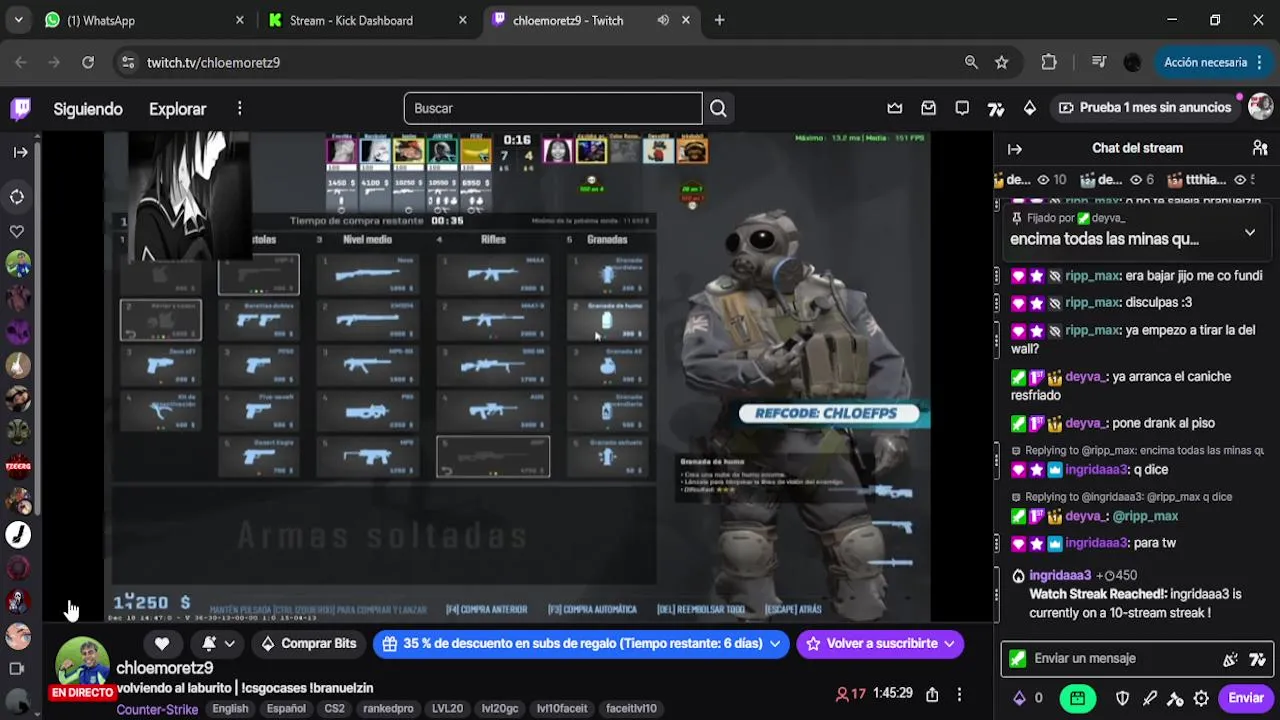1280x720 pixels.
Task: Click Acción necesaria browser button
Action: (x=1213, y=62)
